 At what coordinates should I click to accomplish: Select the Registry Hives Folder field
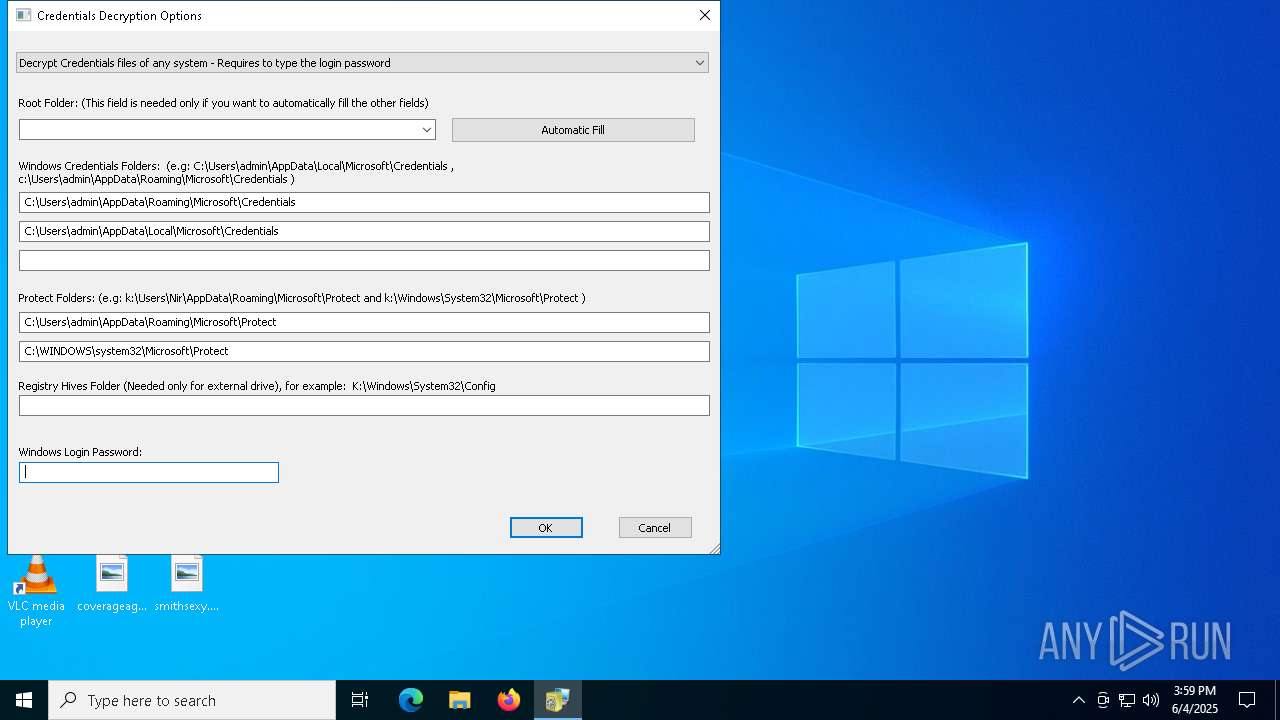click(364, 405)
